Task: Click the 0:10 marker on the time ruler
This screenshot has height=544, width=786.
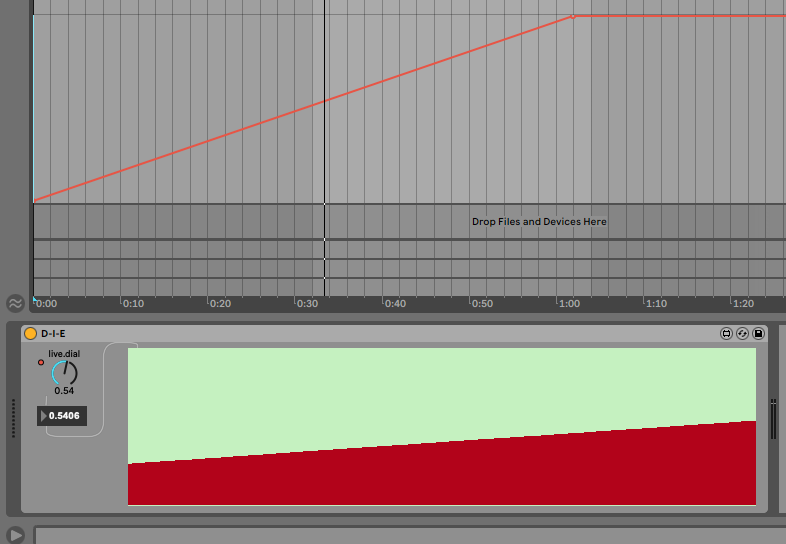Action: tap(133, 303)
